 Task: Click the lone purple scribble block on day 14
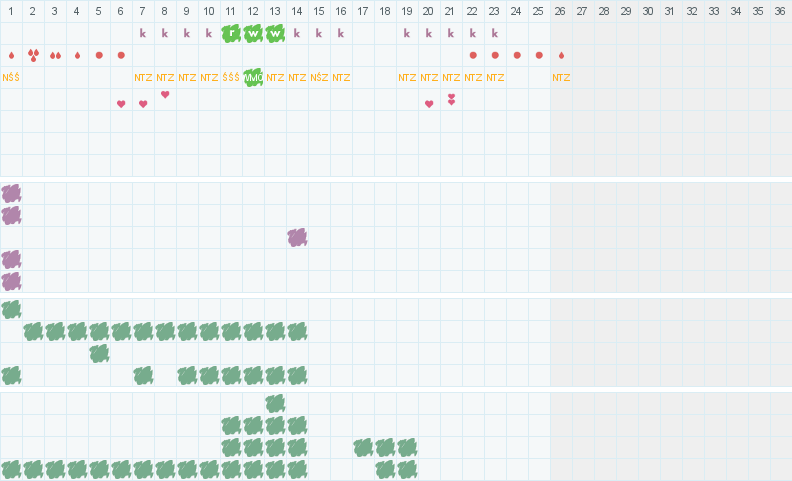(297, 237)
